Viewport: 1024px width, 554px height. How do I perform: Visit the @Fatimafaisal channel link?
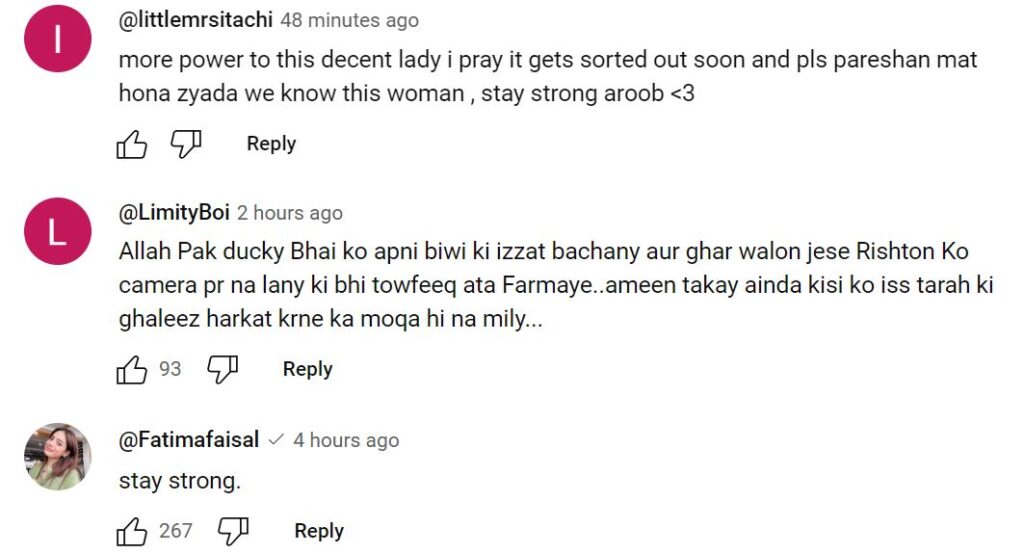(189, 440)
